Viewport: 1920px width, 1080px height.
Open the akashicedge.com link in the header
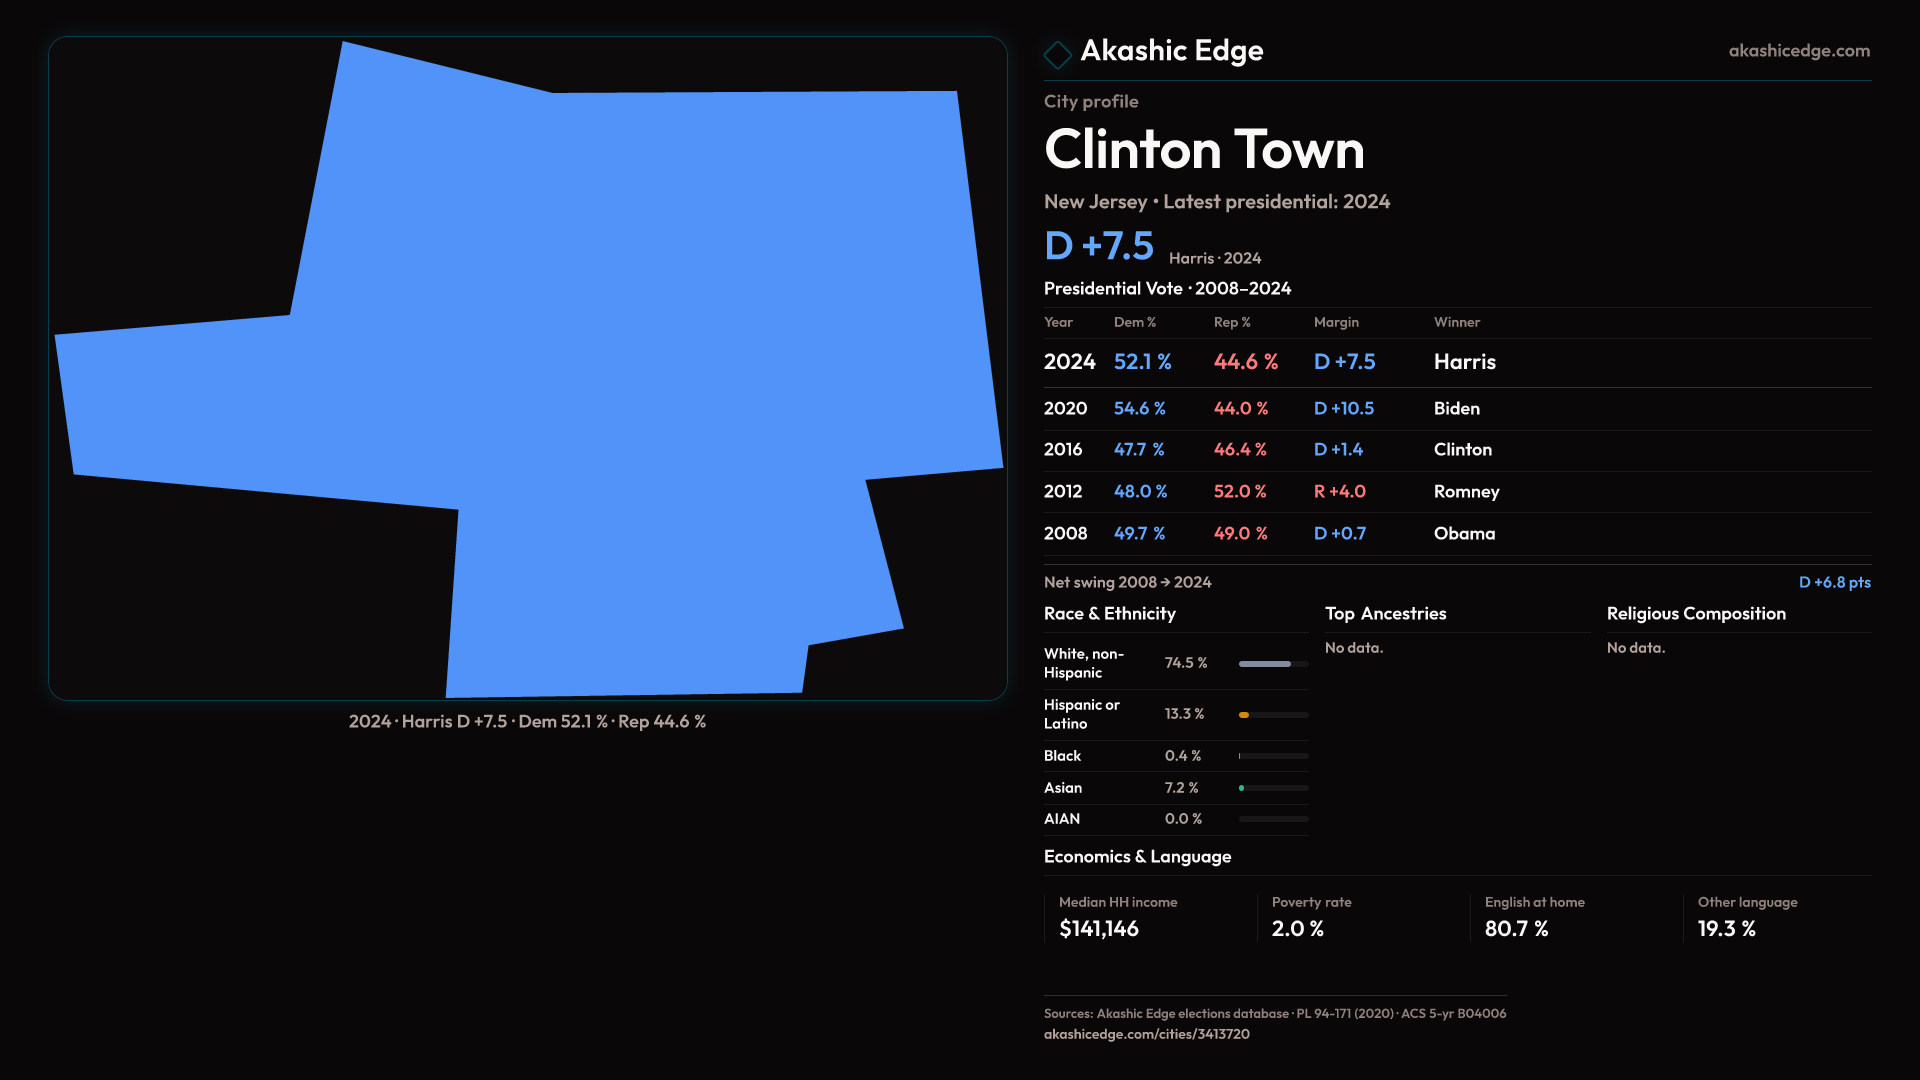1798,51
